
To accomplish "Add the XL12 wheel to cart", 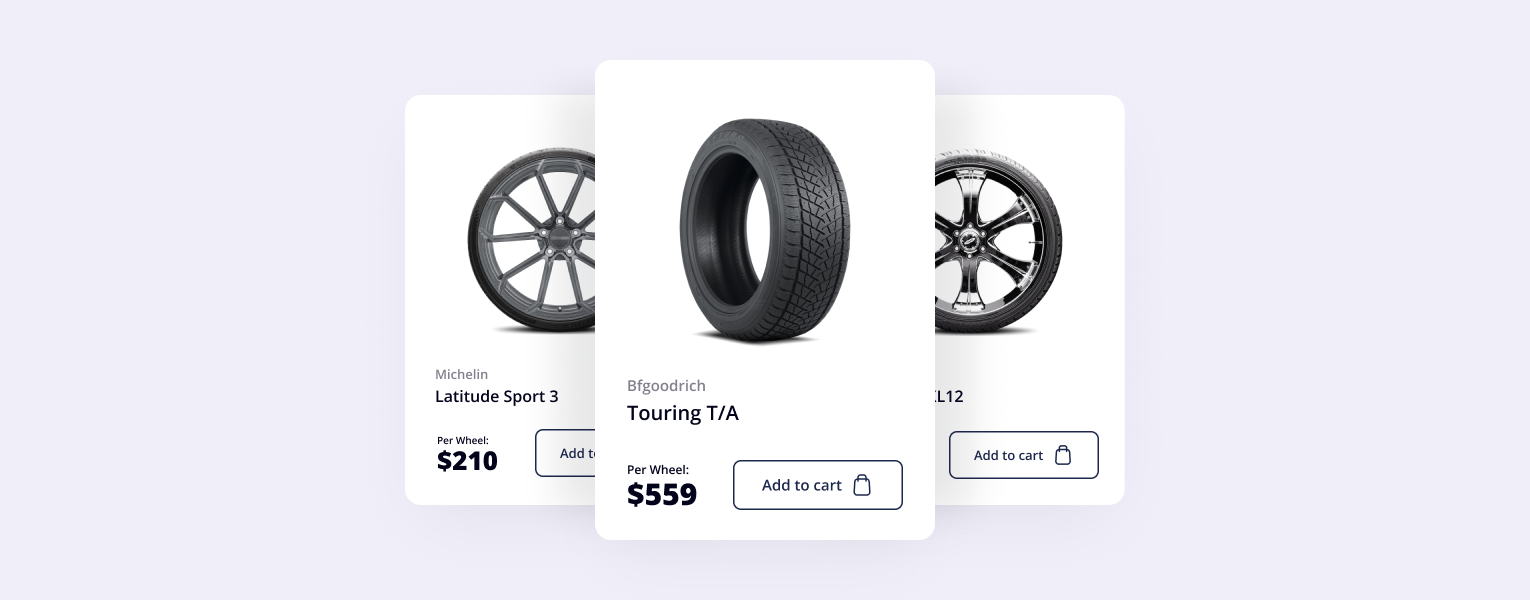I will point(1023,455).
